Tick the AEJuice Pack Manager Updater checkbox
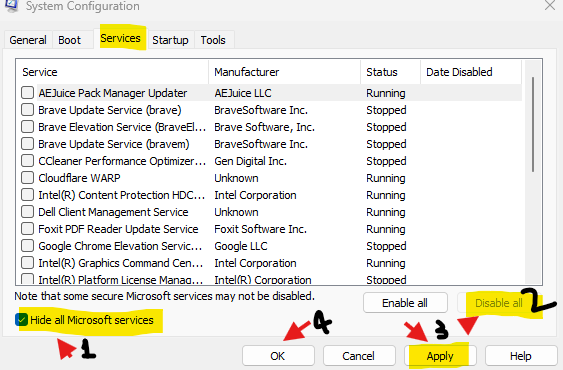The width and height of the screenshot is (563, 370). (27, 93)
